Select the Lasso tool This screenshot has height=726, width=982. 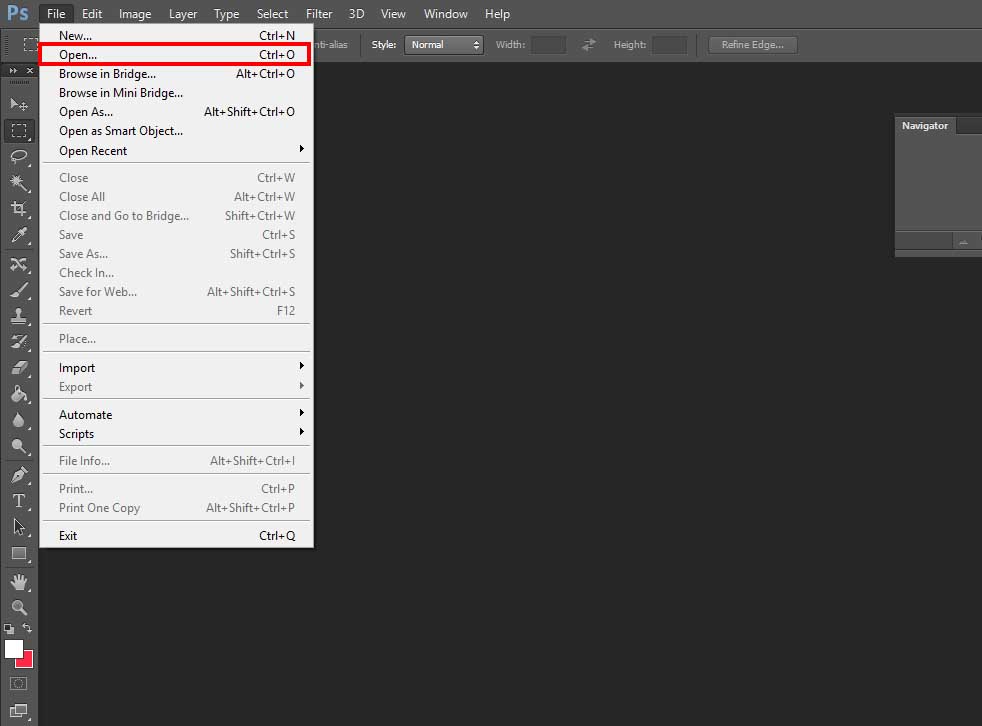pyautogui.click(x=19, y=157)
